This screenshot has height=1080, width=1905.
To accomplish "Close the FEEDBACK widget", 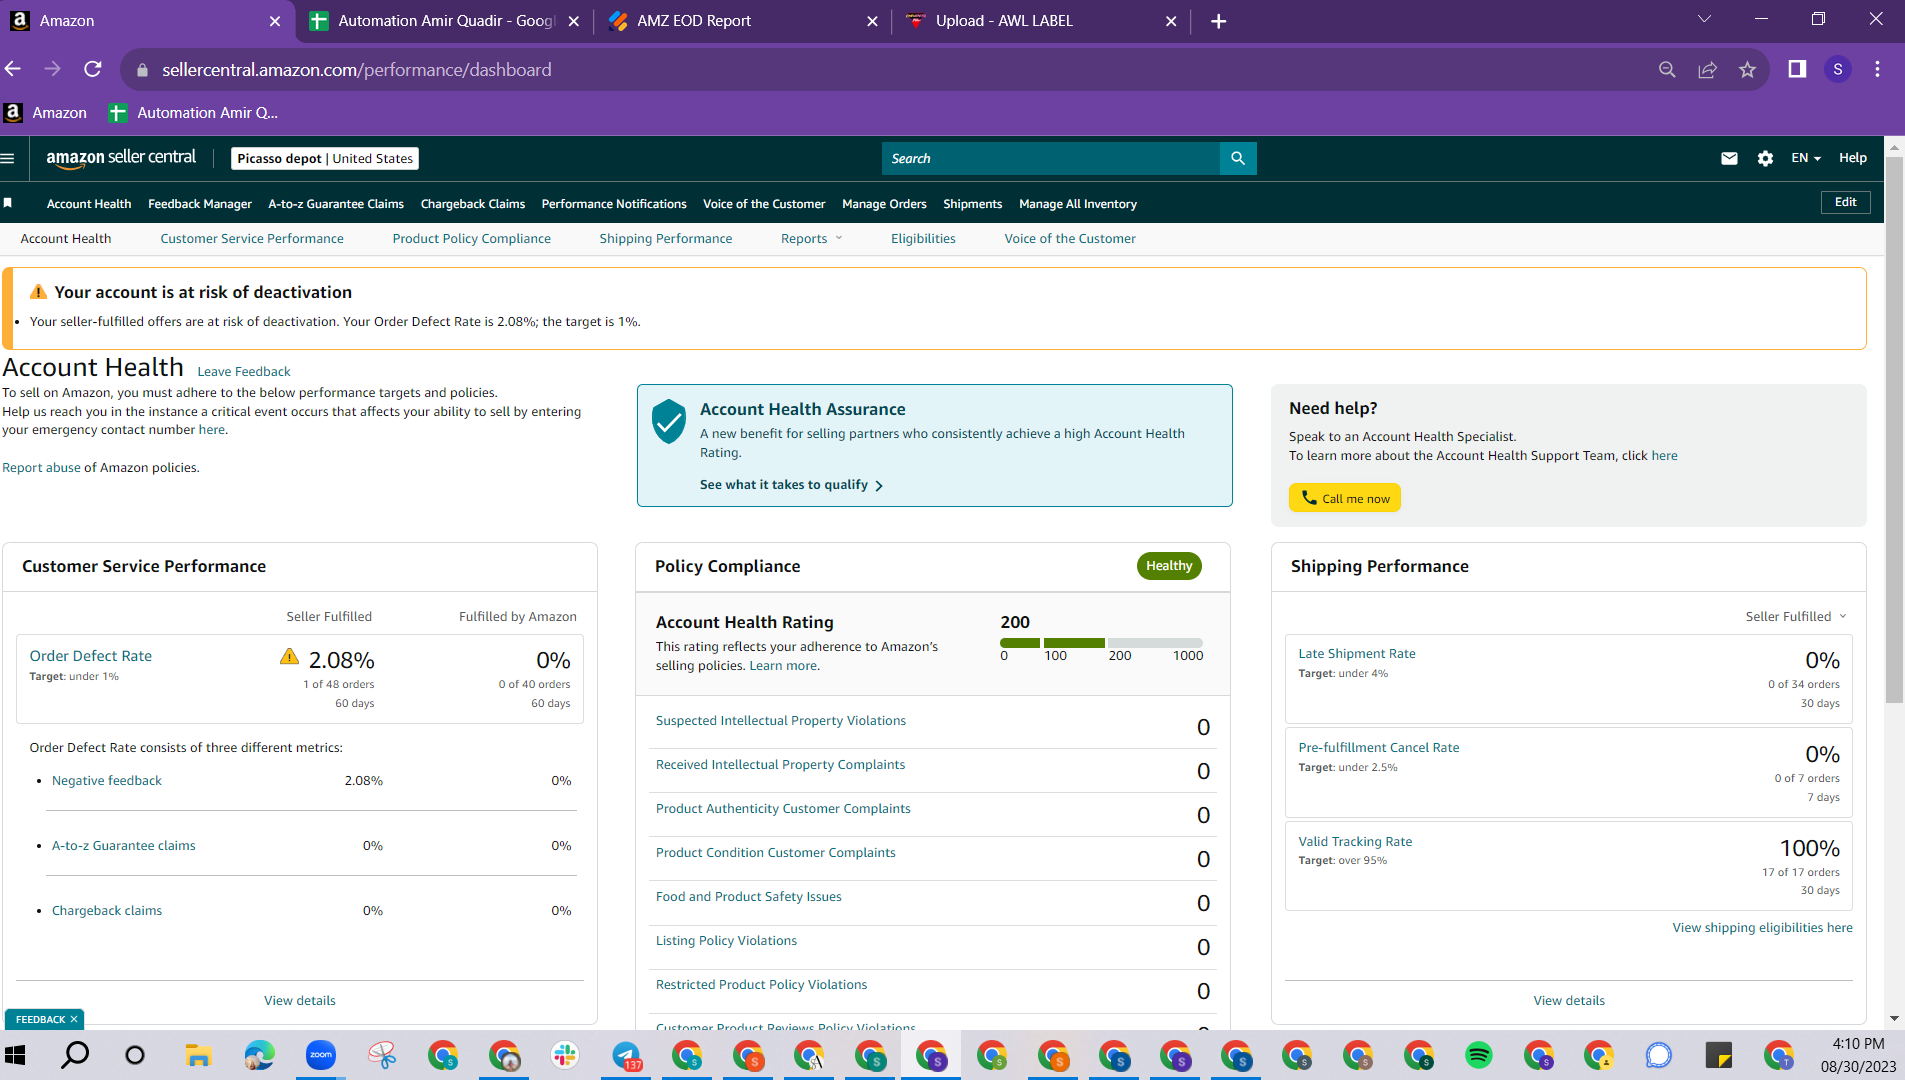I will point(74,1019).
